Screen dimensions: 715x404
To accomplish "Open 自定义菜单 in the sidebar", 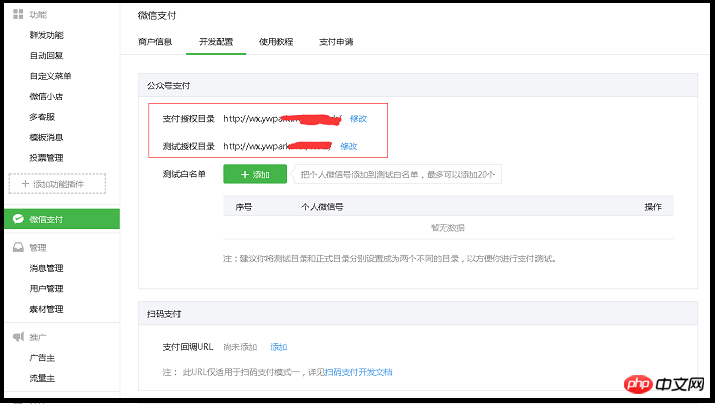I will [51, 76].
